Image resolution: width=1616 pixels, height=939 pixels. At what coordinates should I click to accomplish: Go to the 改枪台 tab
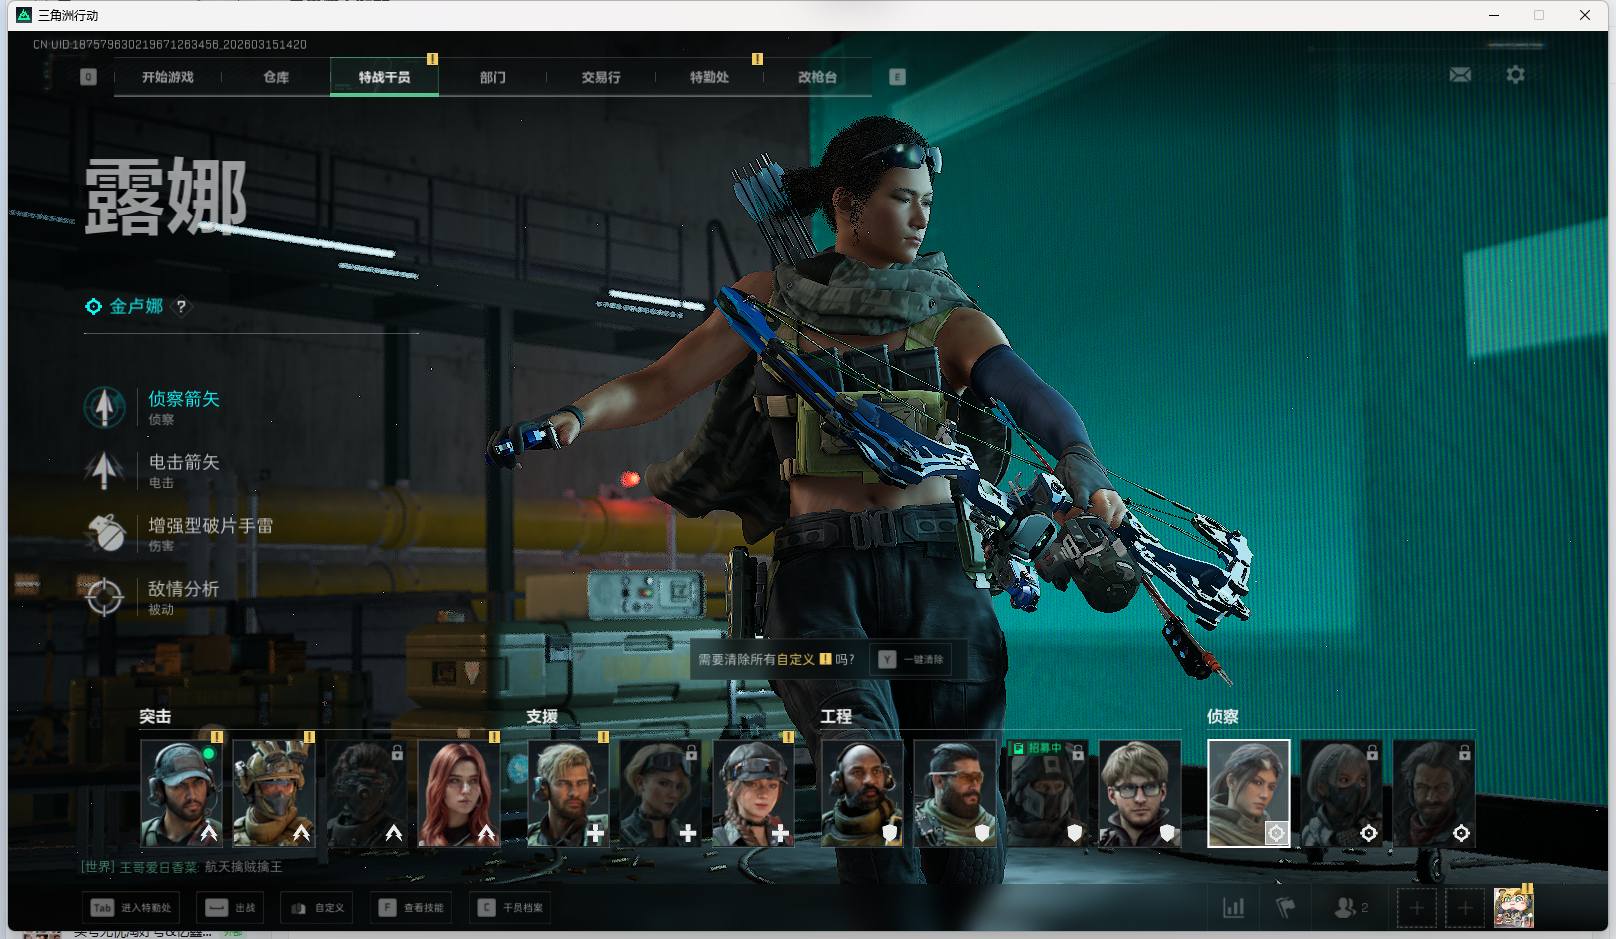click(x=817, y=77)
